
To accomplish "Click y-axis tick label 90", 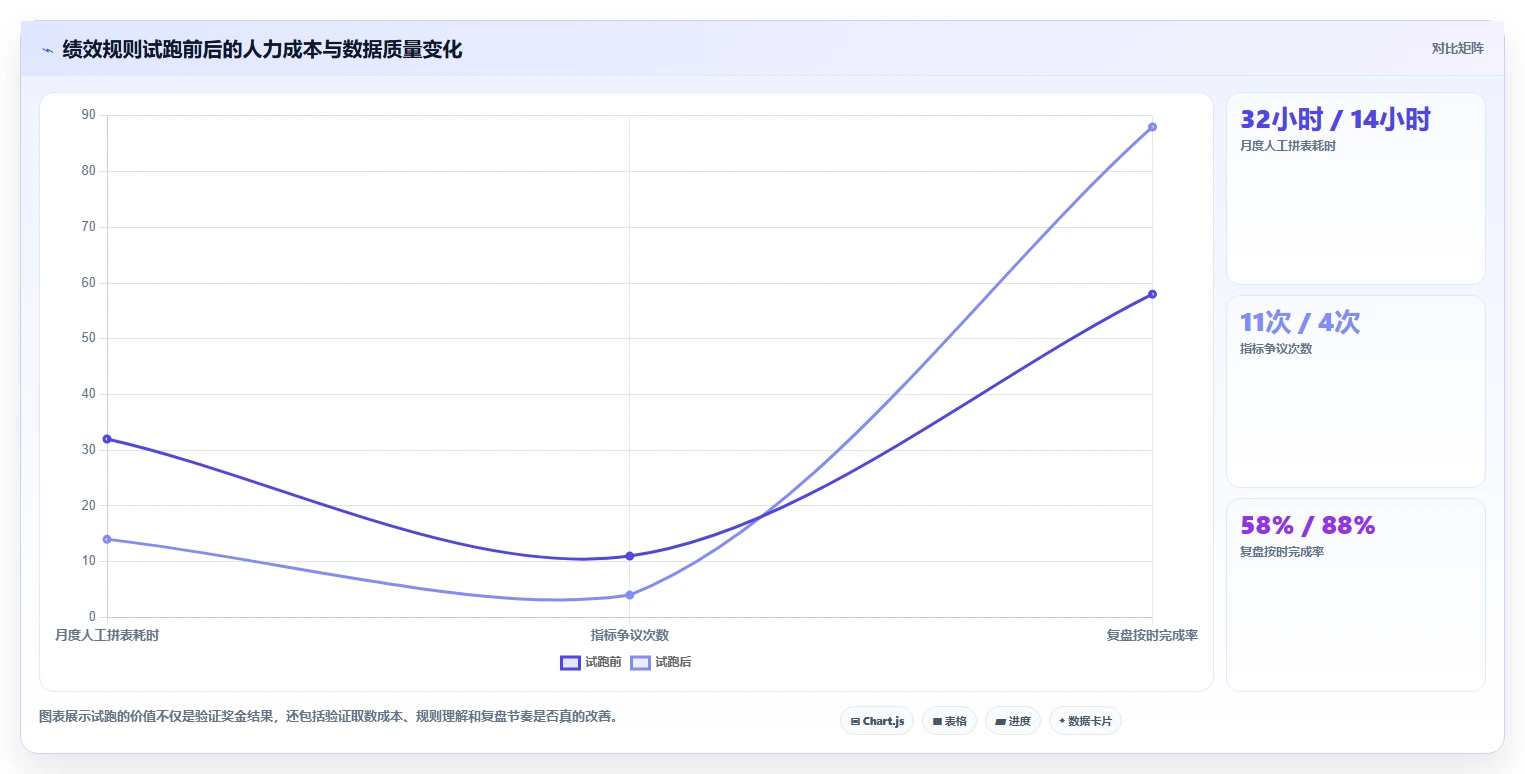I will pyautogui.click(x=89, y=115).
